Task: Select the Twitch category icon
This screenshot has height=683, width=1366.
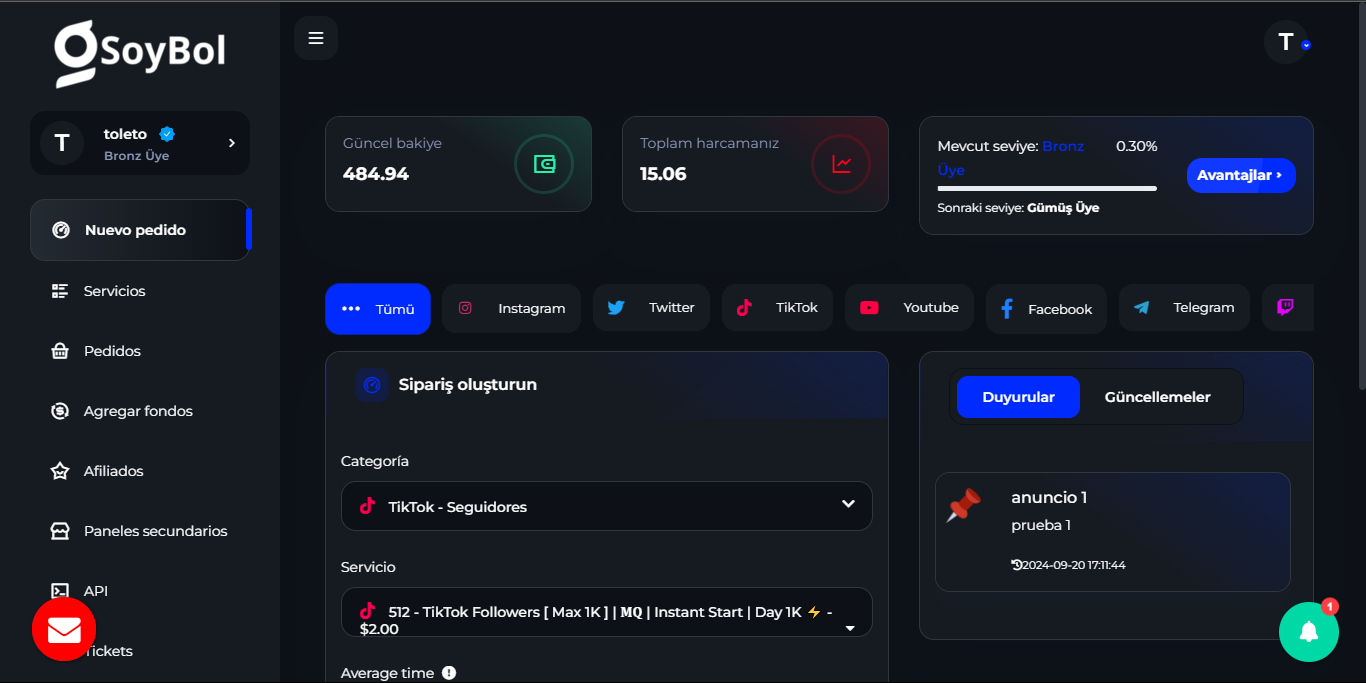Action: (1286, 308)
